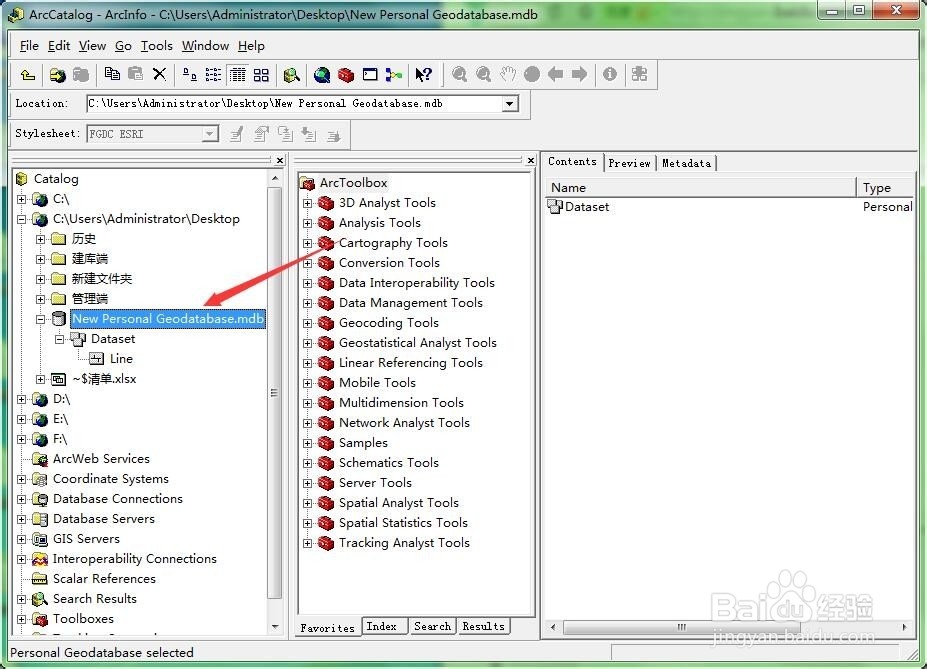
Task: Switch to the Metadata tab
Action: point(686,163)
